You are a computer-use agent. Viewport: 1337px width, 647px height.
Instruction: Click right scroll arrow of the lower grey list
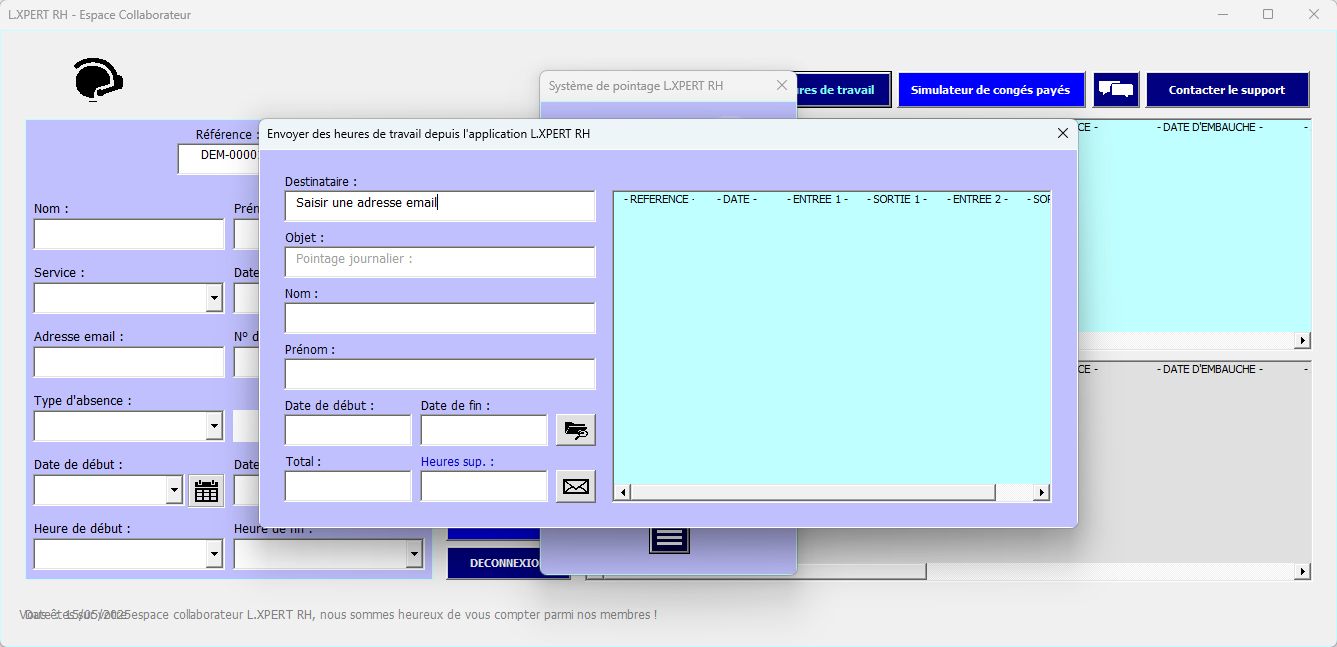point(1302,571)
